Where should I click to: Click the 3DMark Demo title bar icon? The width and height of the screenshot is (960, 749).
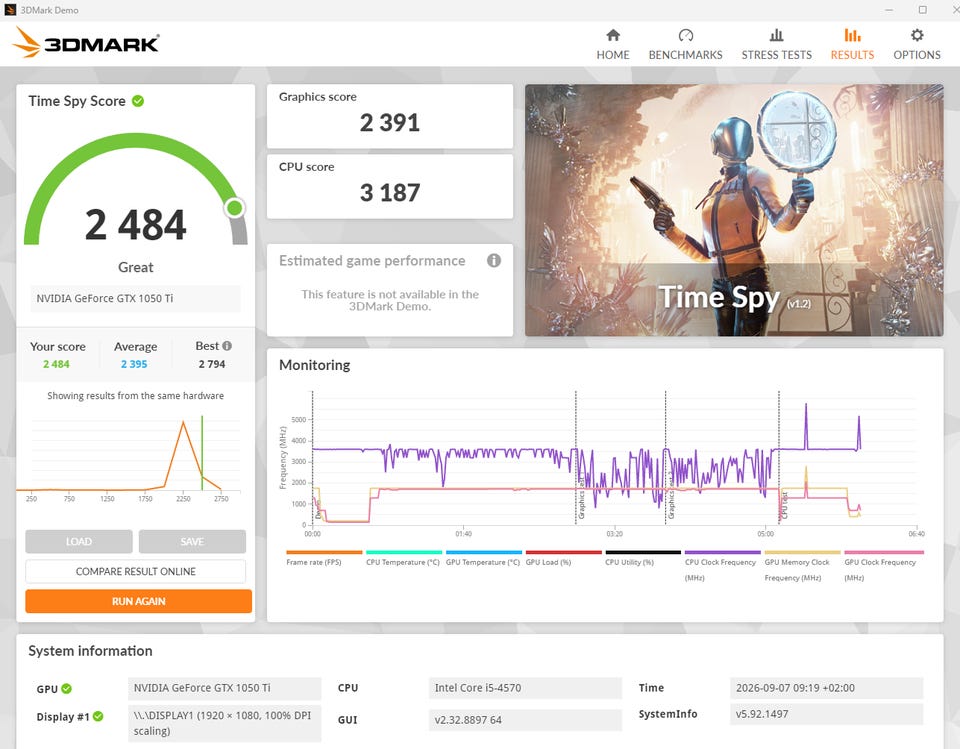click(x=10, y=10)
